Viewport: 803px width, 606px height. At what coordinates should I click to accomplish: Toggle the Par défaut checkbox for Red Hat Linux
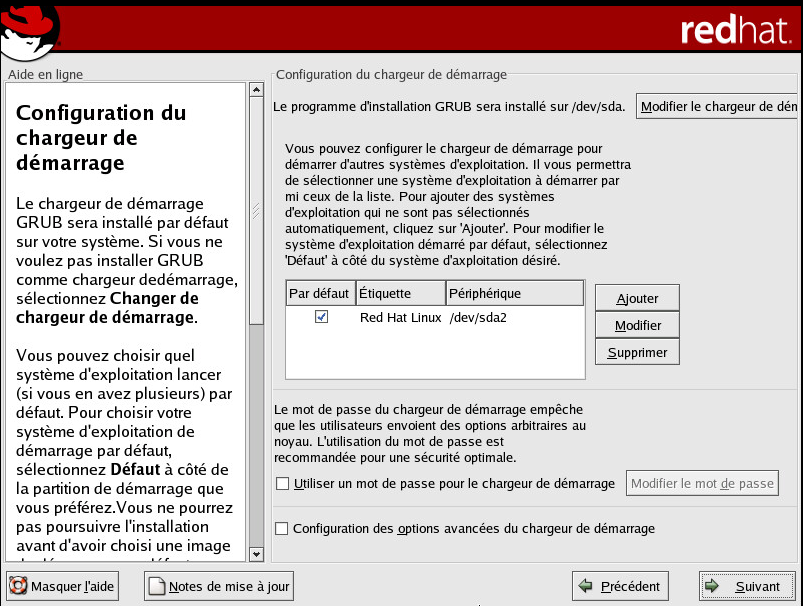[x=321, y=317]
